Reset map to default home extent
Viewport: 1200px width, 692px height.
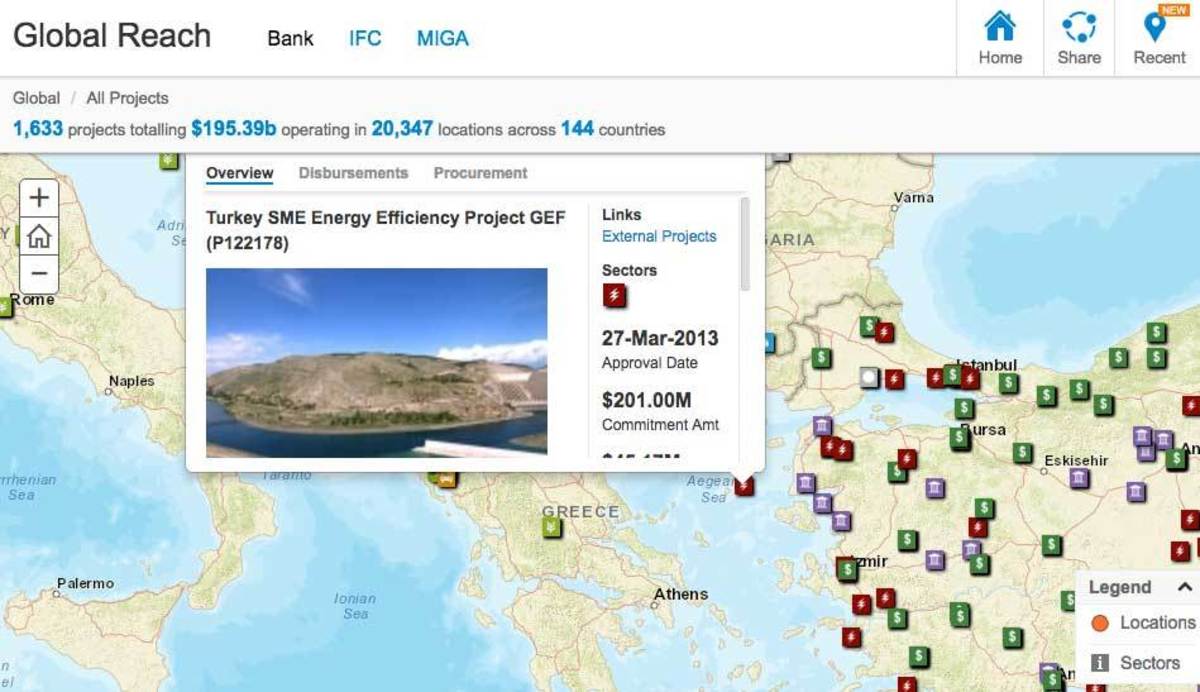click(x=39, y=236)
